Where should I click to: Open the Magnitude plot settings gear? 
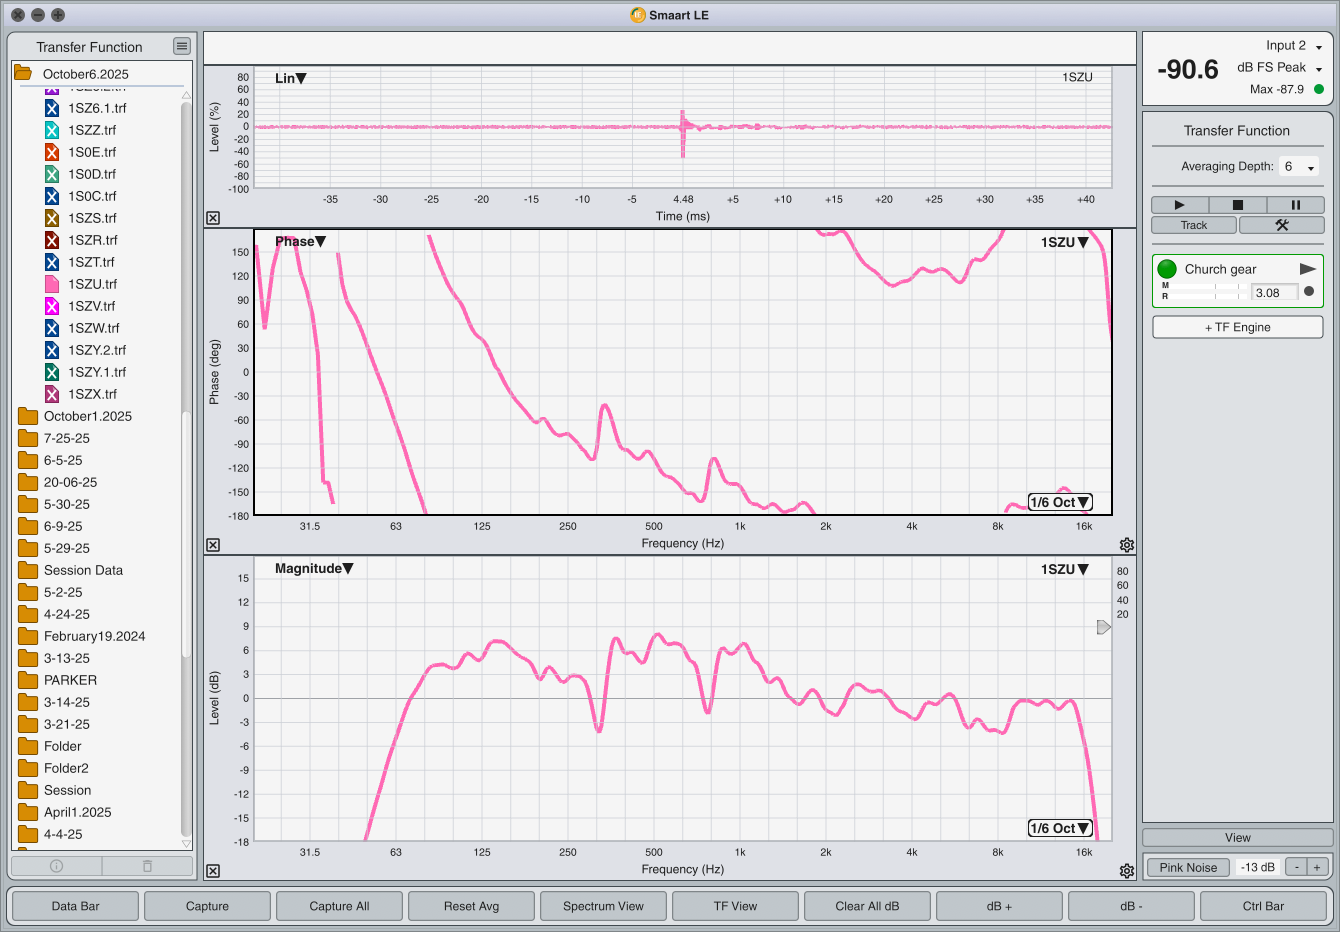(1127, 871)
